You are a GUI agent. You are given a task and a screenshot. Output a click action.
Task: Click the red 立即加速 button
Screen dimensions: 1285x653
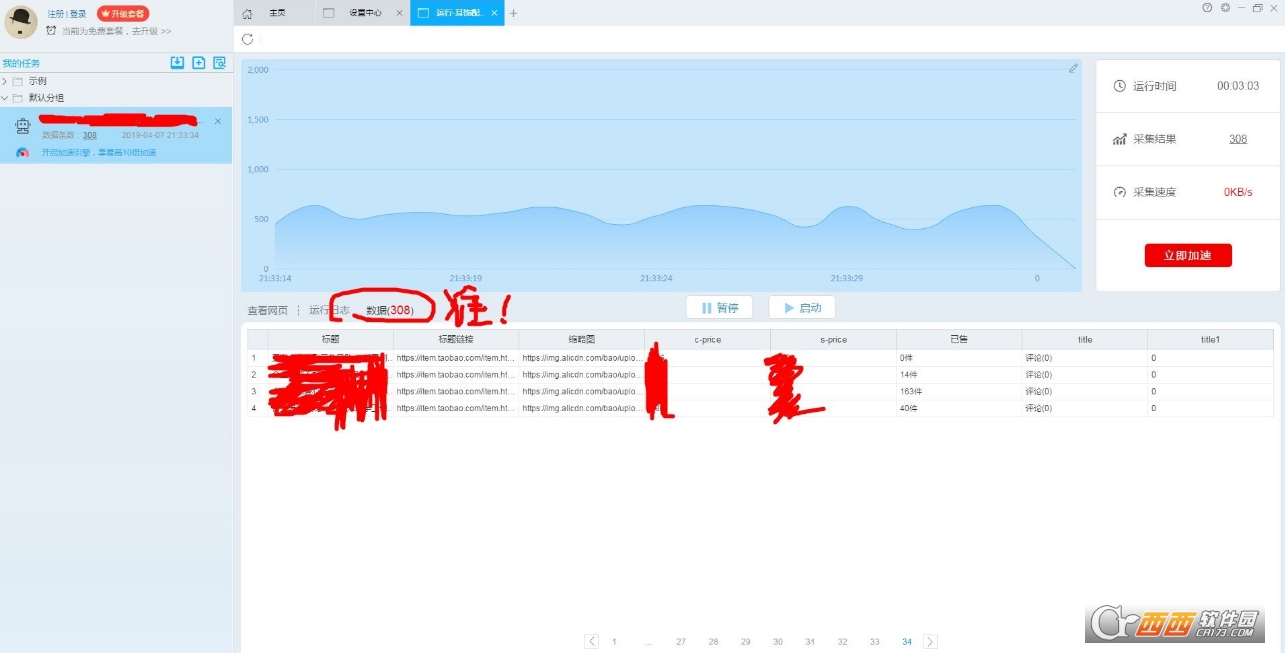coord(1188,255)
